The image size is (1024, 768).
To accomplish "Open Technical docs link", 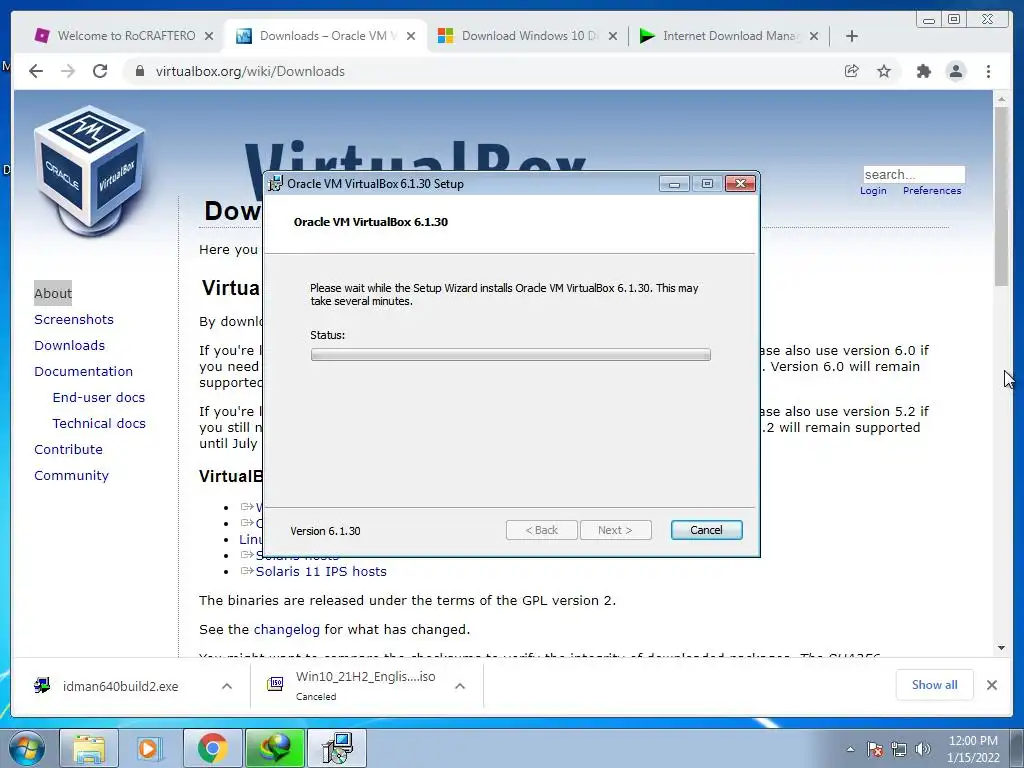I will [99, 424].
